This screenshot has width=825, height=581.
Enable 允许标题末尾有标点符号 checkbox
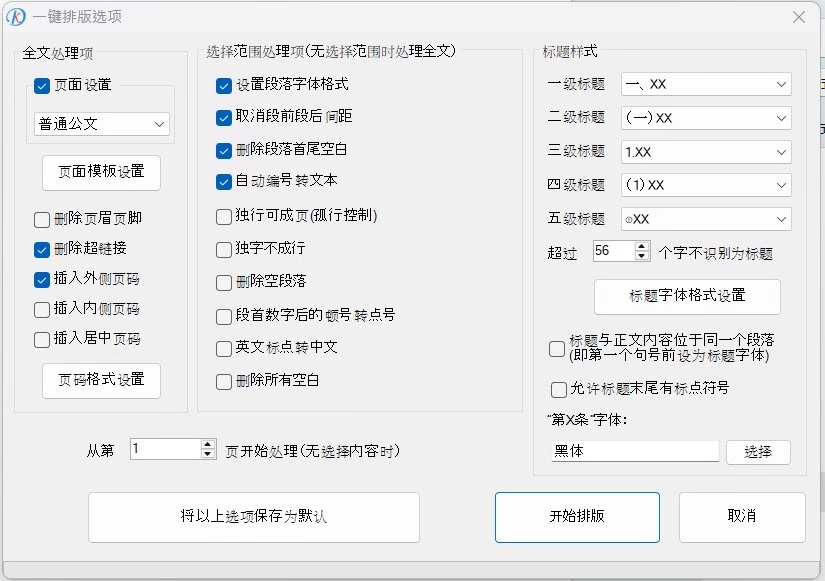tap(559, 389)
